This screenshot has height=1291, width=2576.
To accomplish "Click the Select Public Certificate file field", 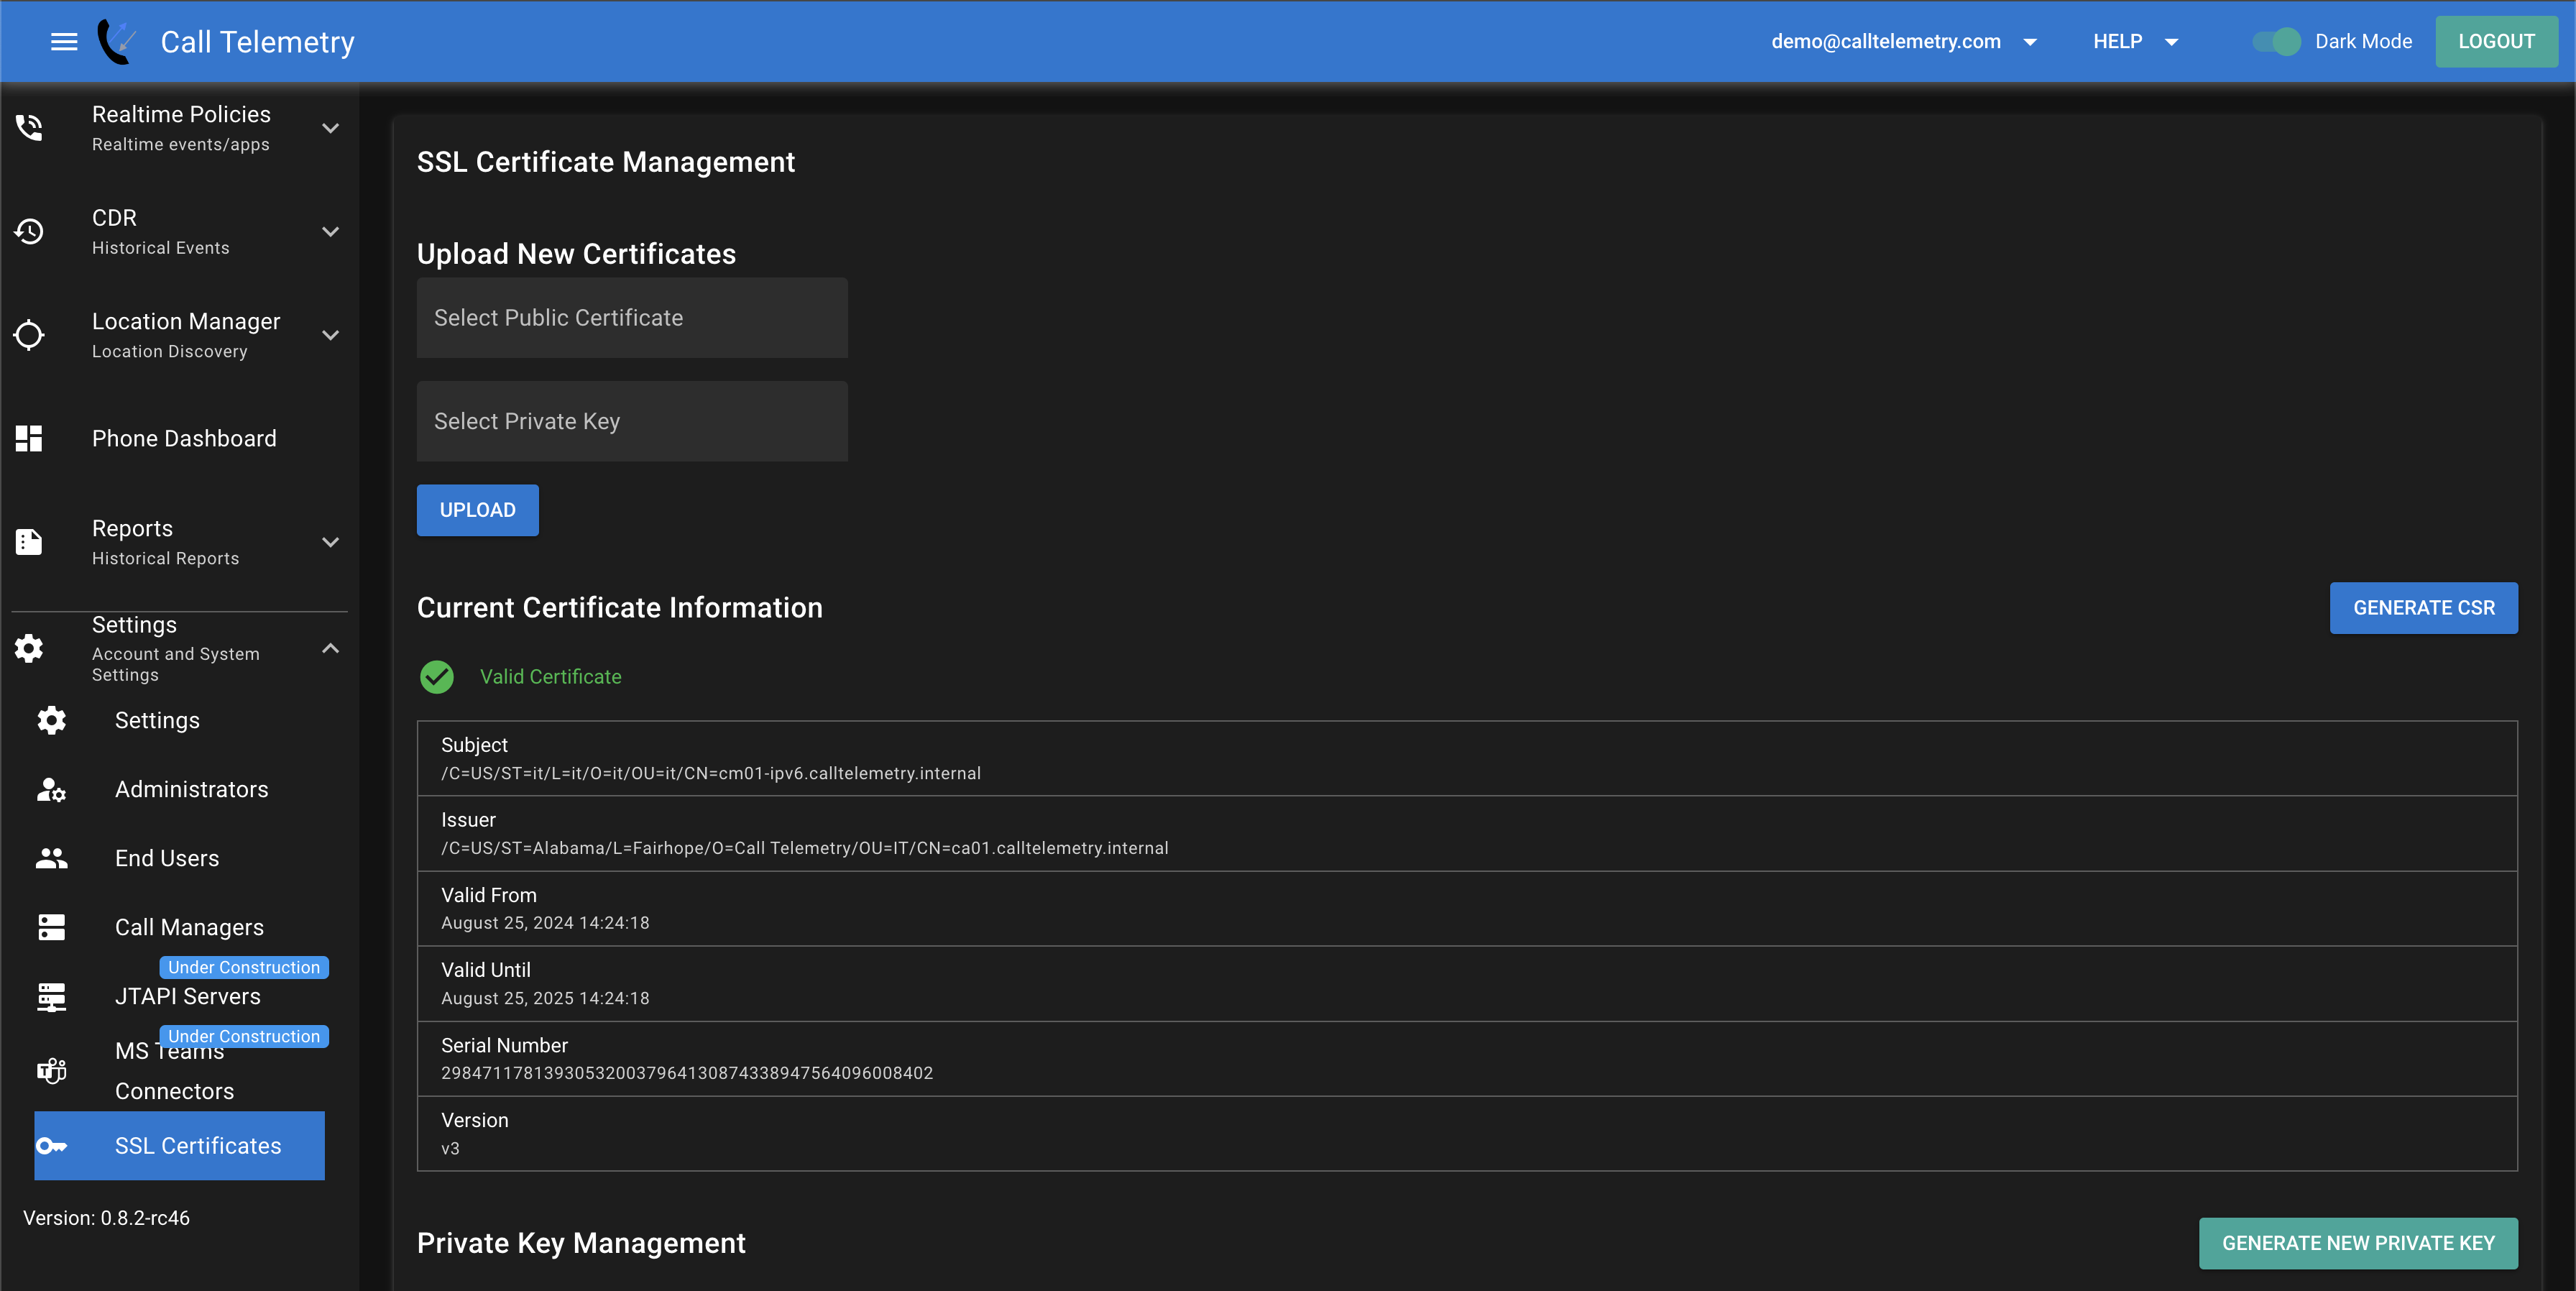I will point(632,318).
